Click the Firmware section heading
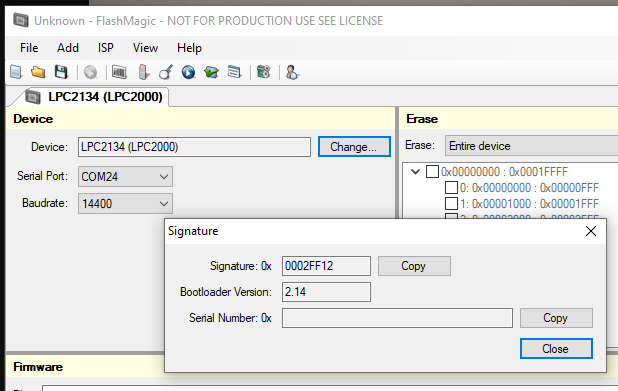The height and width of the screenshot is (391, 618). click(x=38, y=367)
